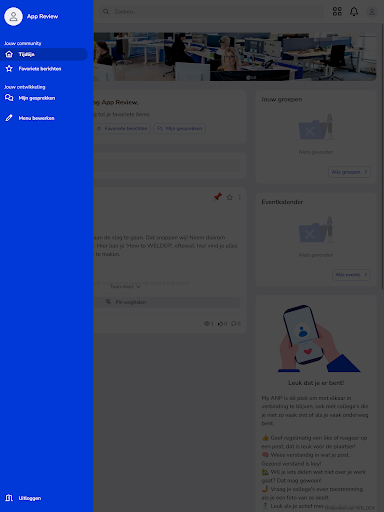
Task: Click the Pin weghalen button
Action: coord(167,302)
